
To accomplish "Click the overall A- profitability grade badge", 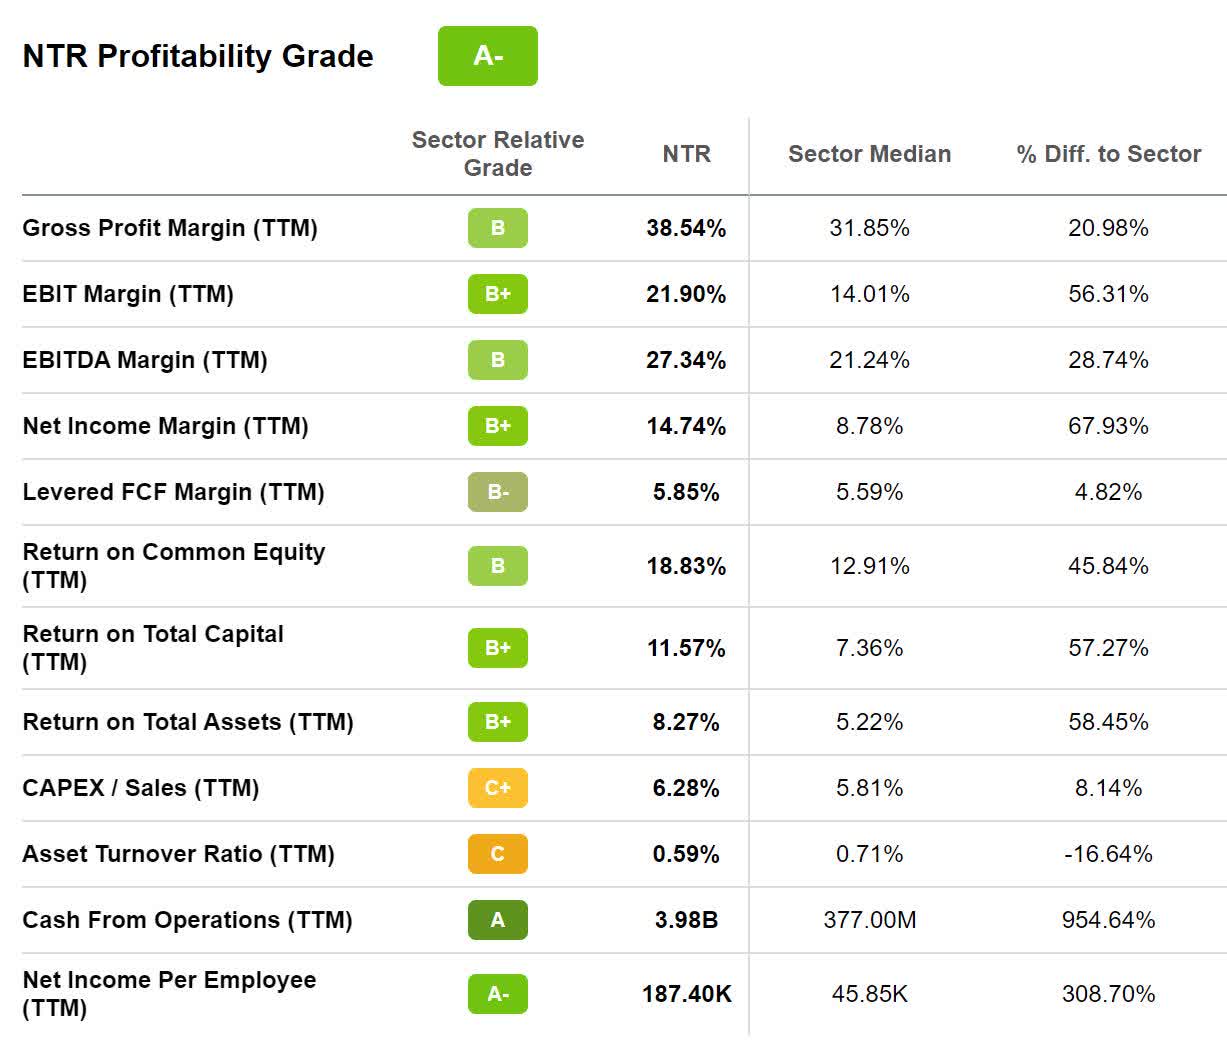I will click(487, 56).
